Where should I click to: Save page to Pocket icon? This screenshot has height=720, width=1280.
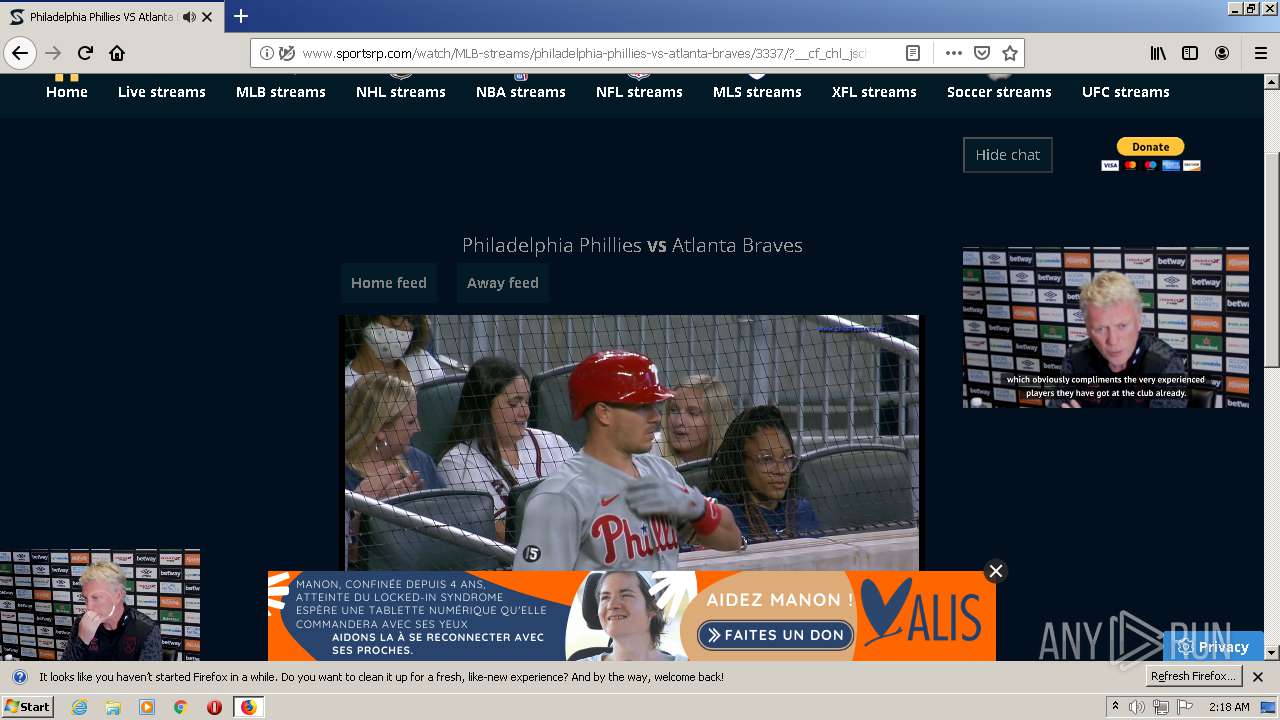(982, 53)
